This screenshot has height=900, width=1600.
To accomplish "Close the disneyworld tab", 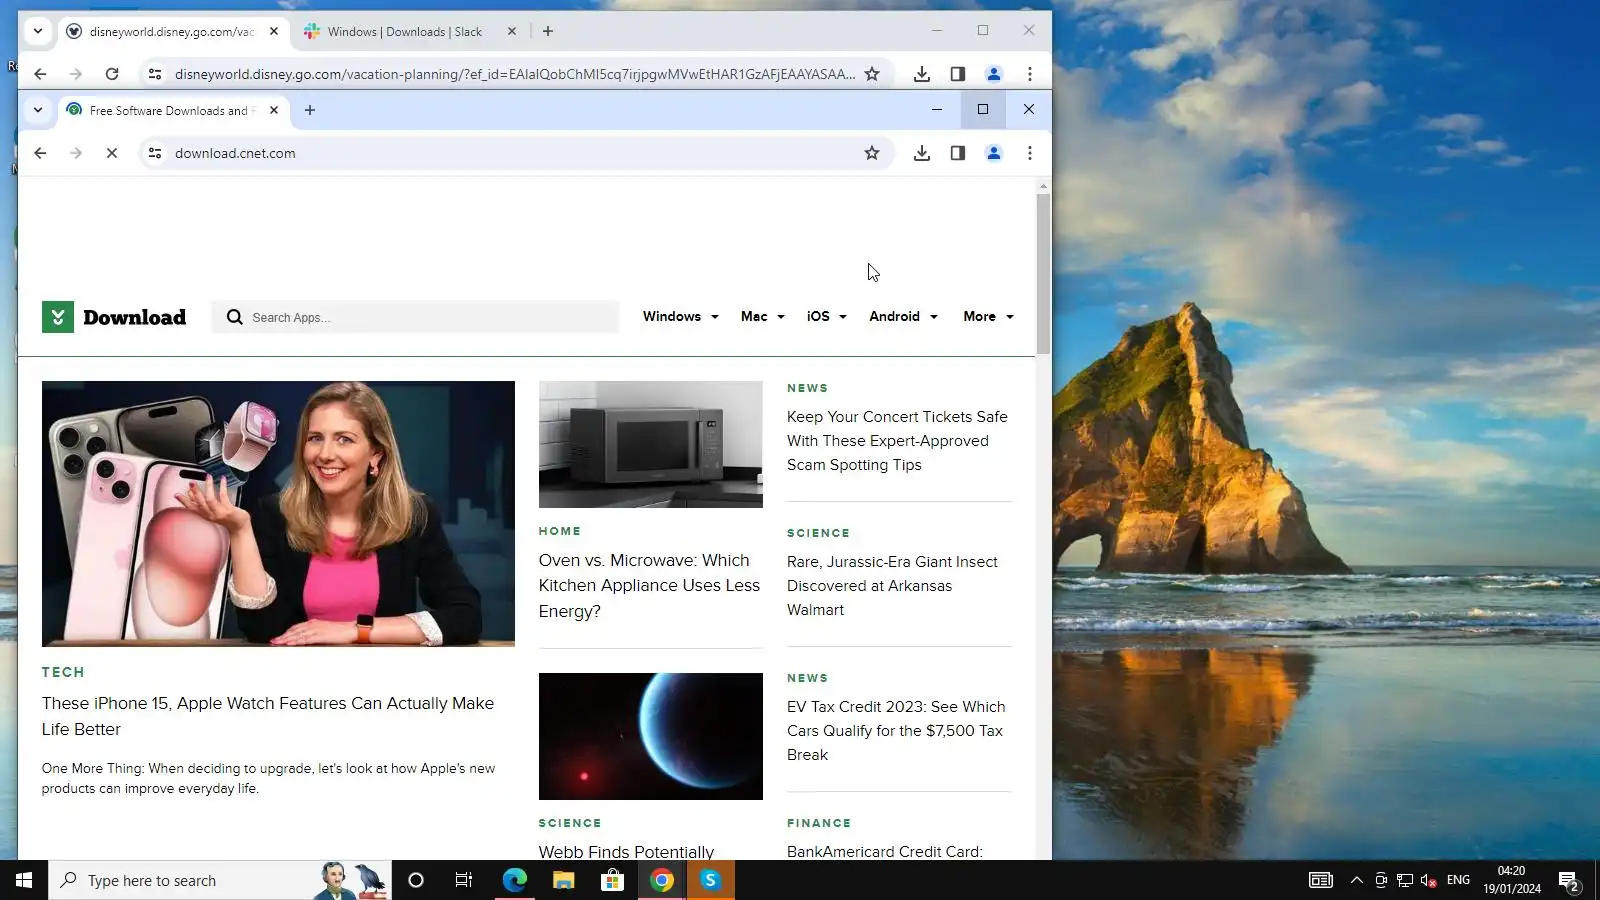I will (x=274, y=31).
